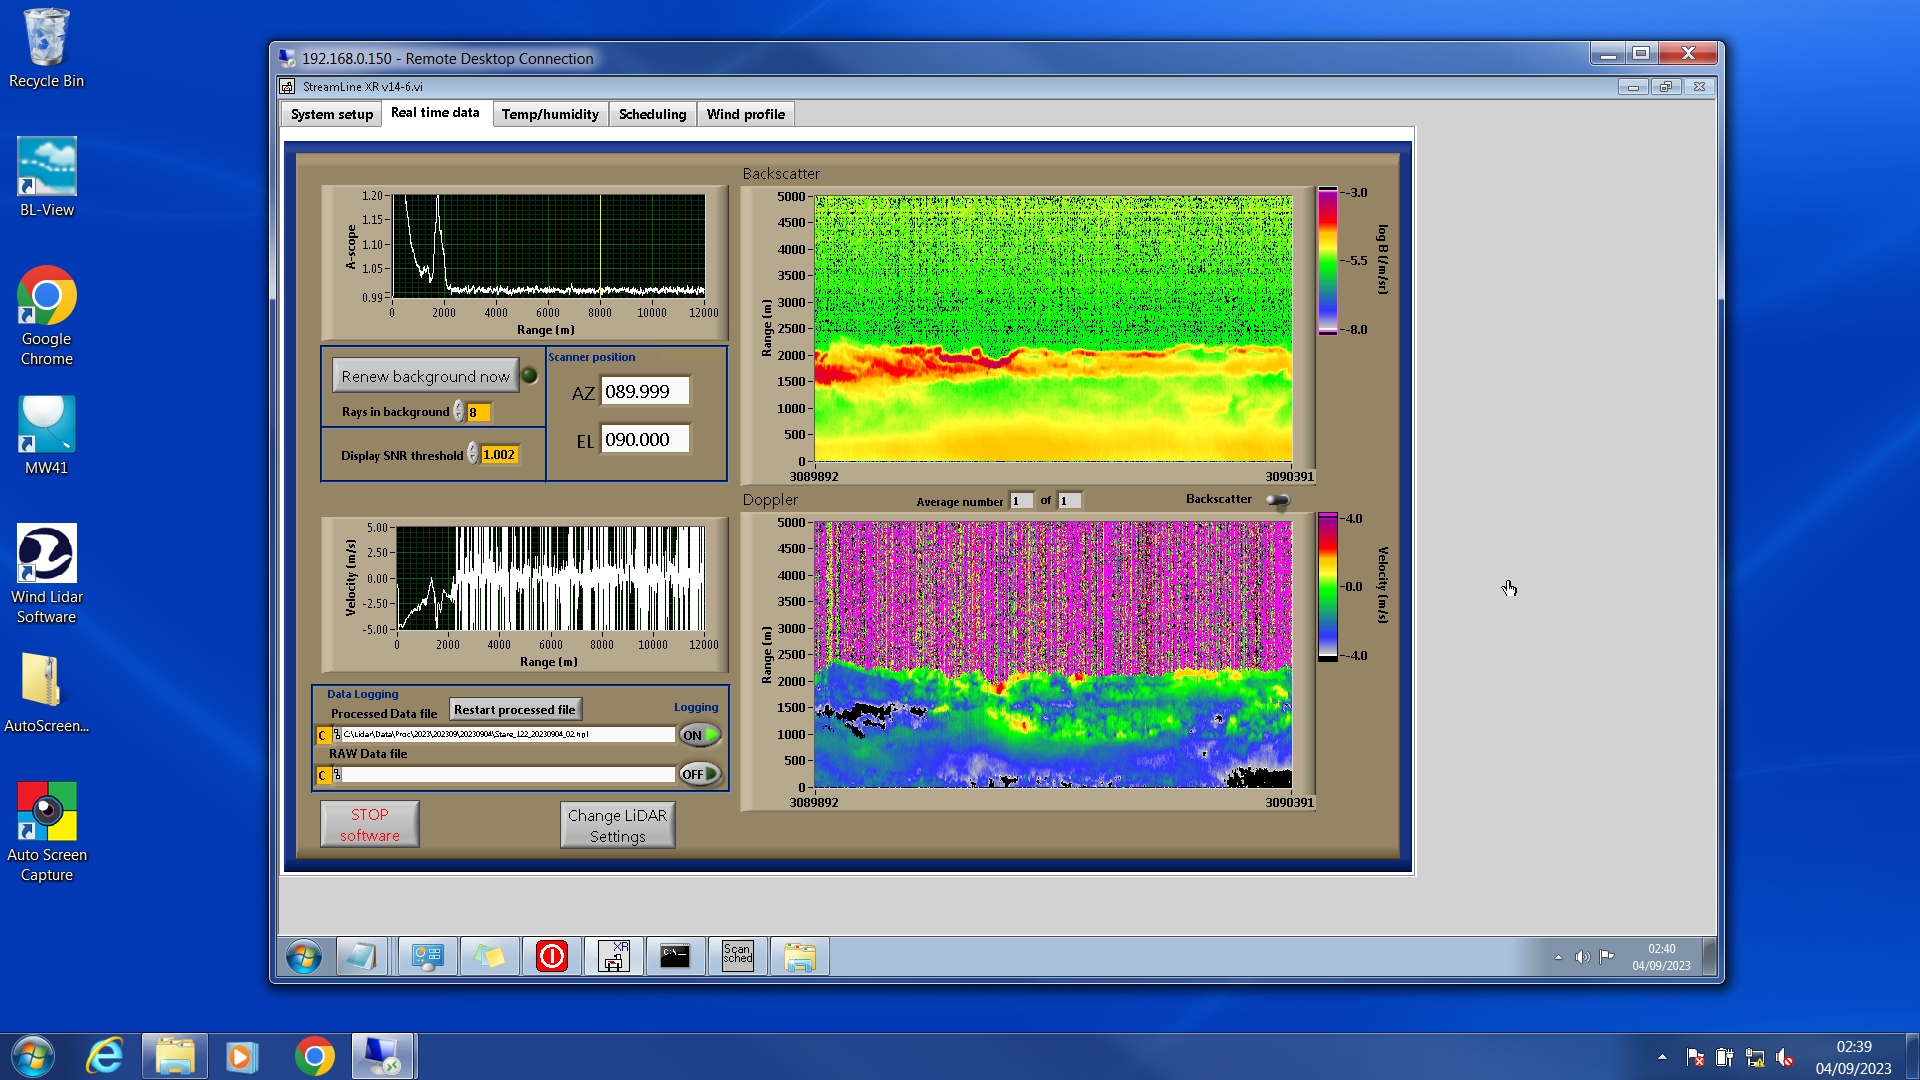1920x1080 pixels.
Task: Toggle processed data logging ON switch
Action: pyautogui.click(x=700, y=735)
